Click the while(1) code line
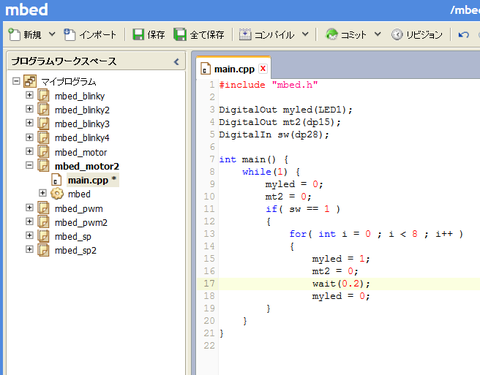The height and width of the screenshot is (375, 480). [271, 172]
